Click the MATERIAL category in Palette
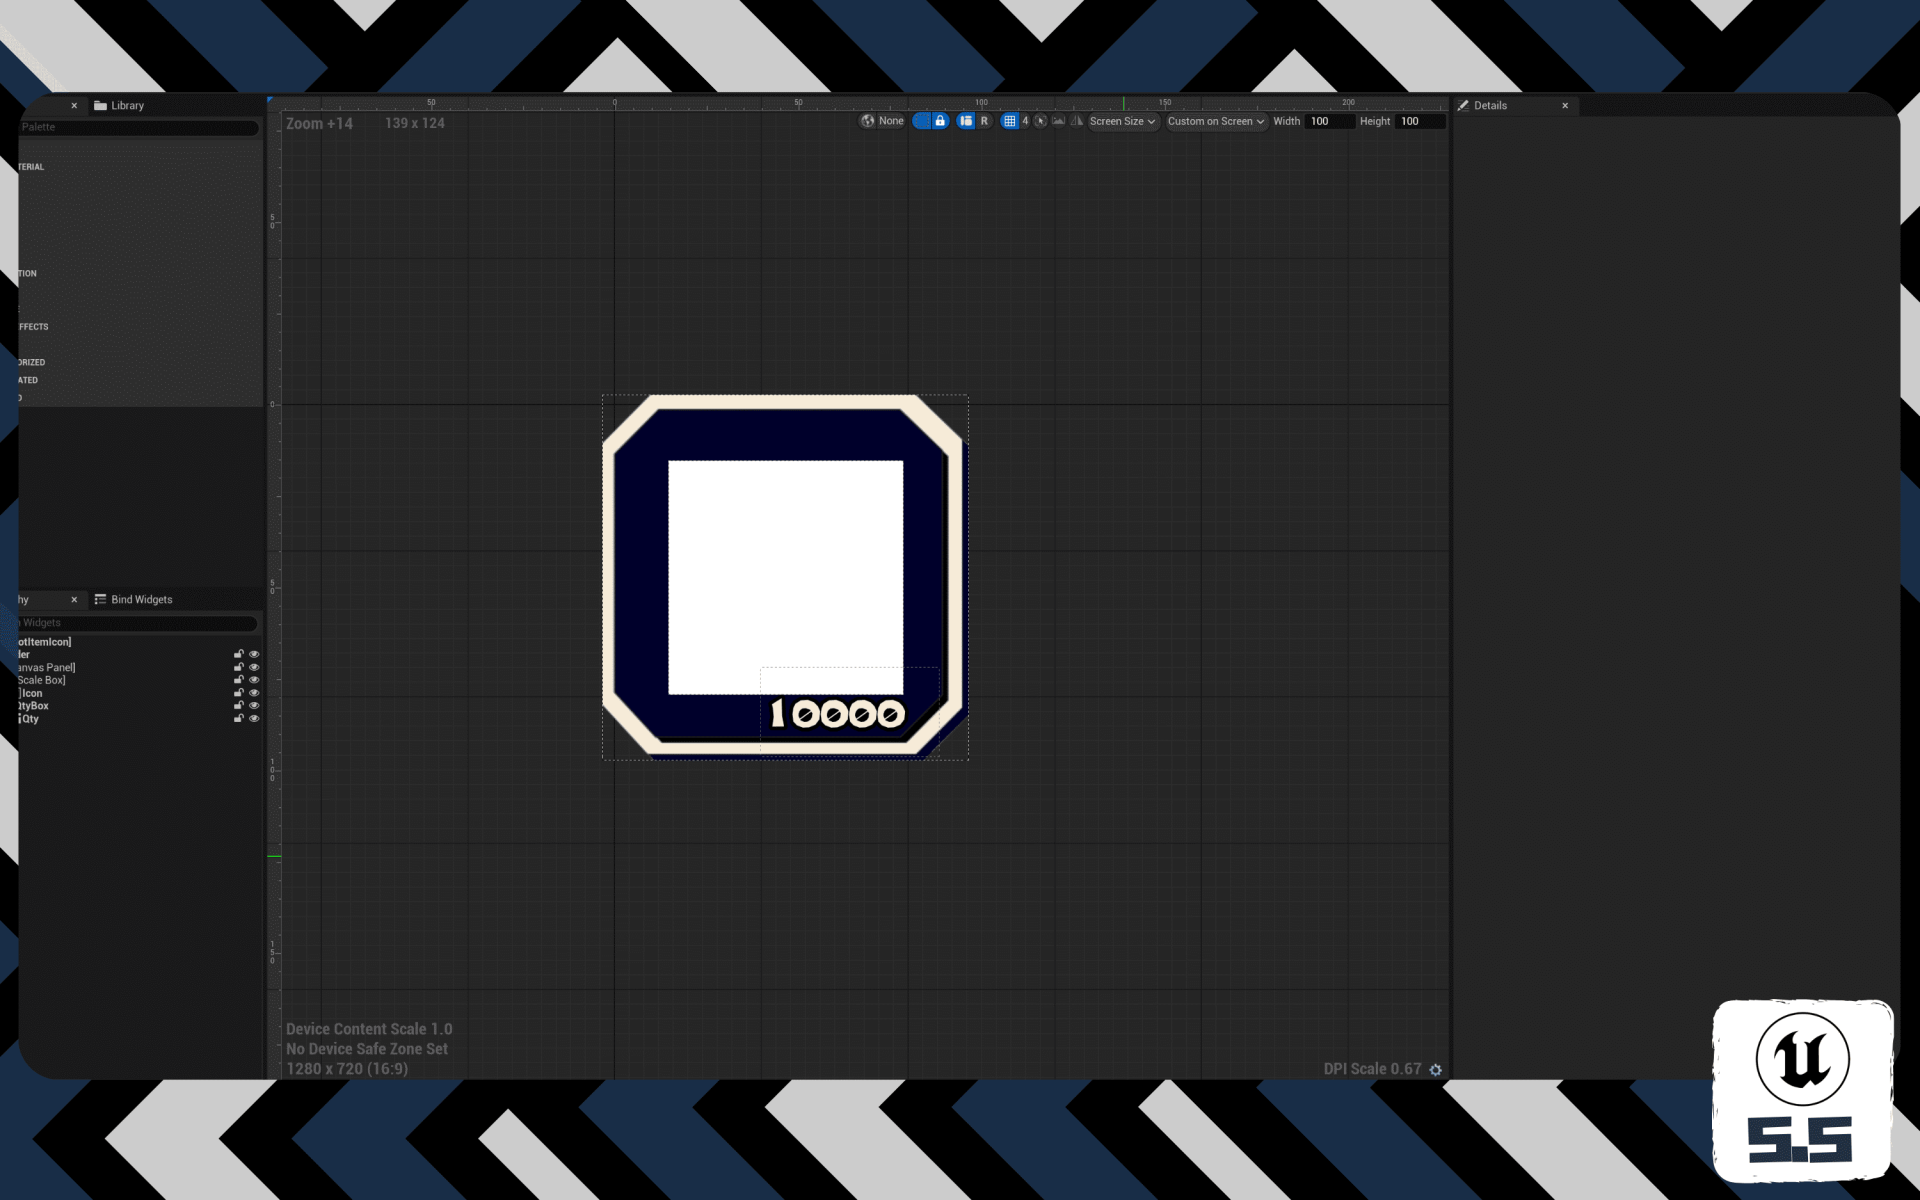 point(31,167)
